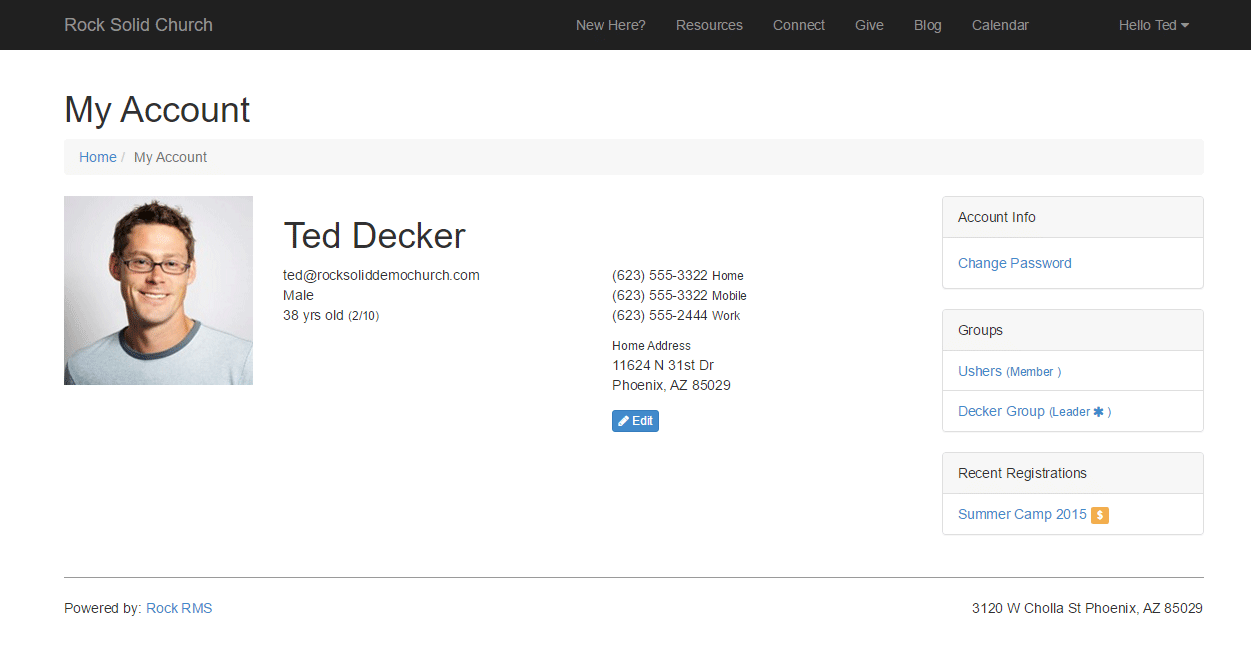Click the Rock Solid Church brand link
The height and width of the screenshot is (656, 1251).
click(138, 25)
